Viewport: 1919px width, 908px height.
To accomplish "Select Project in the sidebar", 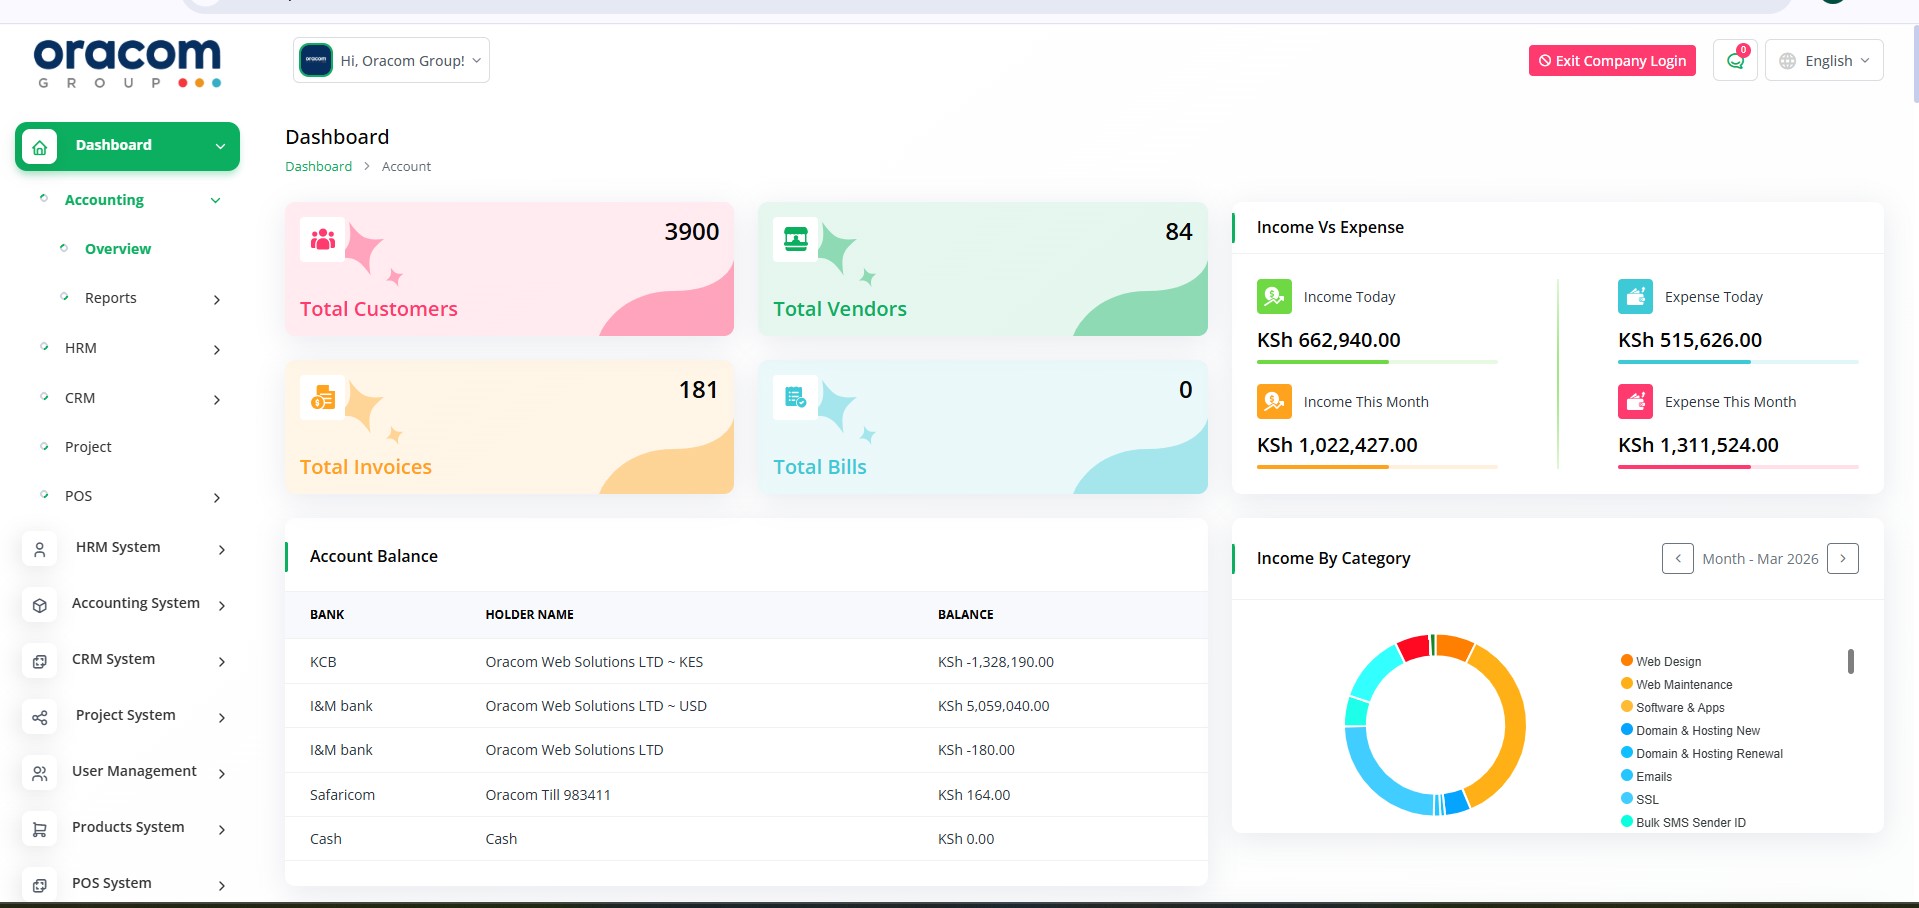I will 88,447.
